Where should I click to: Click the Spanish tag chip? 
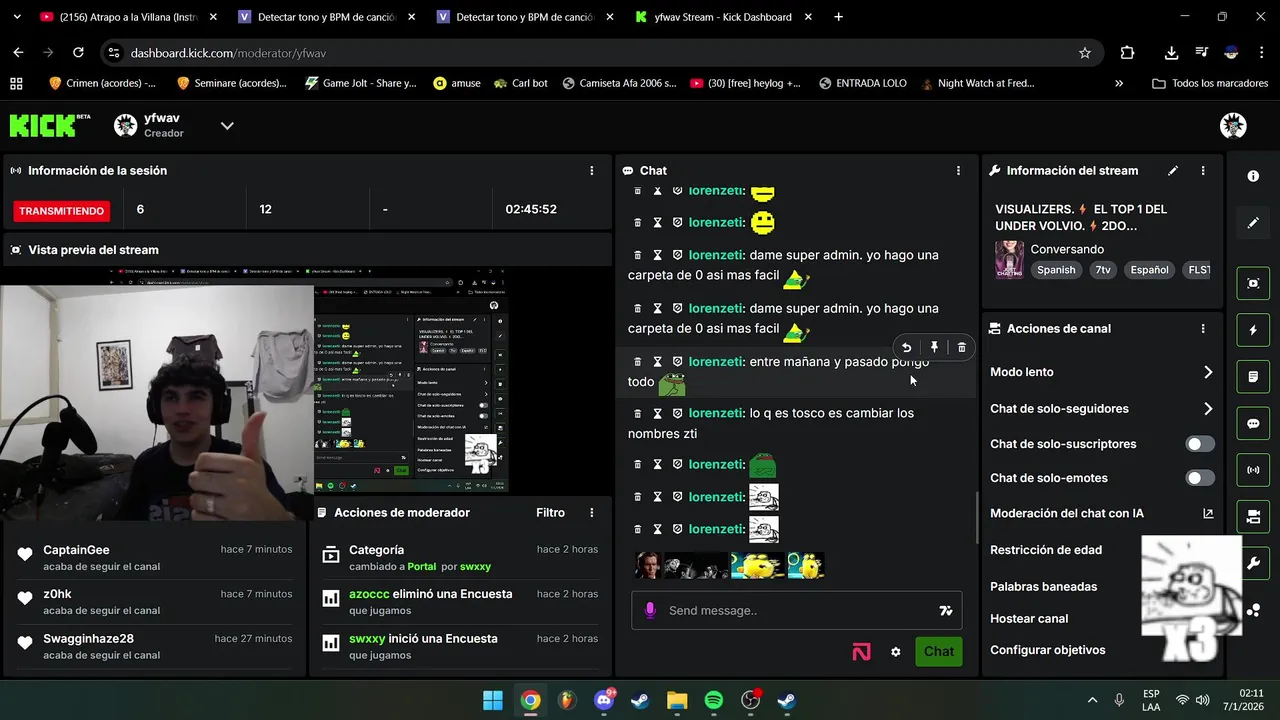1056,270
